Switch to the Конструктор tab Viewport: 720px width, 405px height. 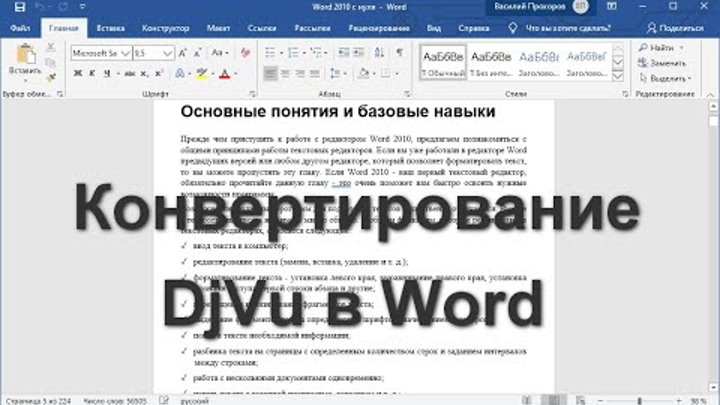[x=165, y=28]
